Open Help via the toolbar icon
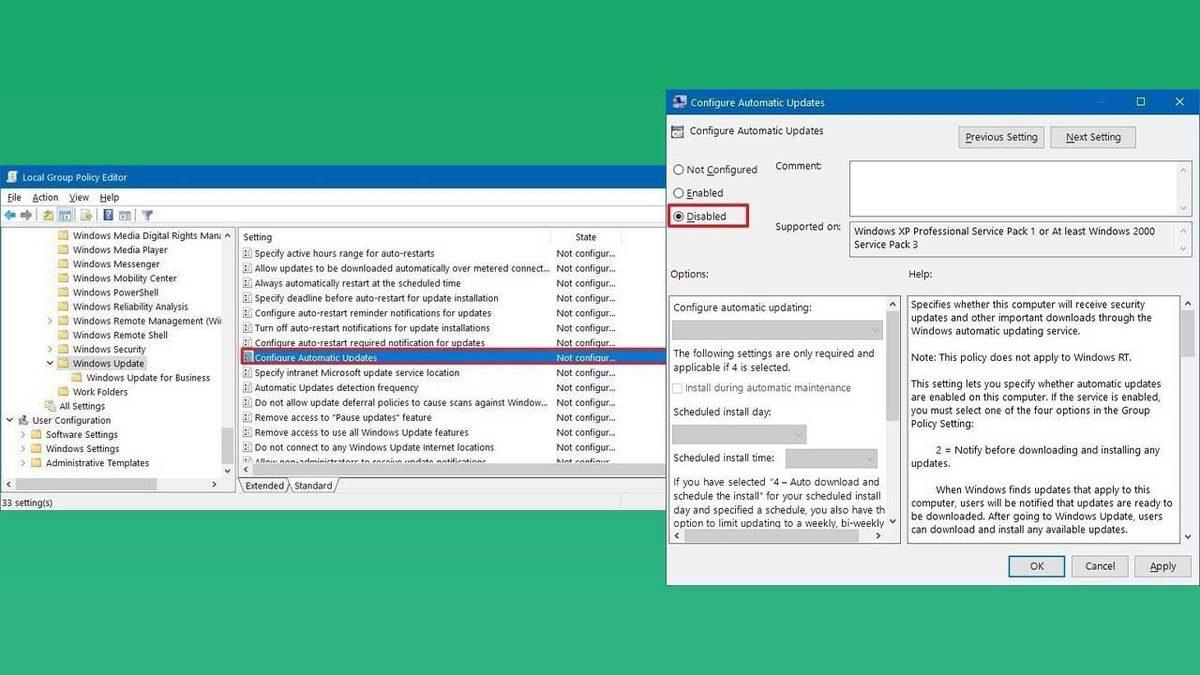Viewport: 1200px width, 675px height. coord(107,214)
